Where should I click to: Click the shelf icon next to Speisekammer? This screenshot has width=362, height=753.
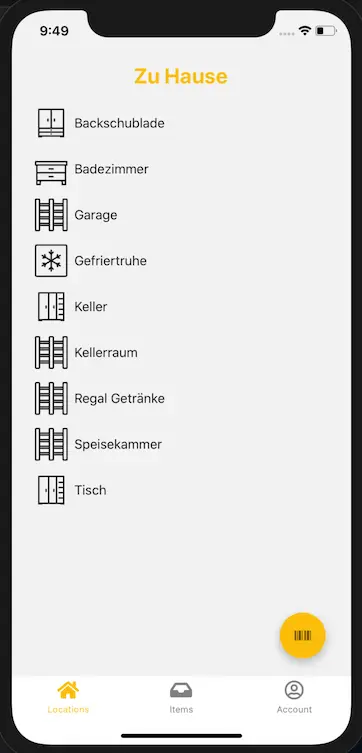(x=51, y=444)
